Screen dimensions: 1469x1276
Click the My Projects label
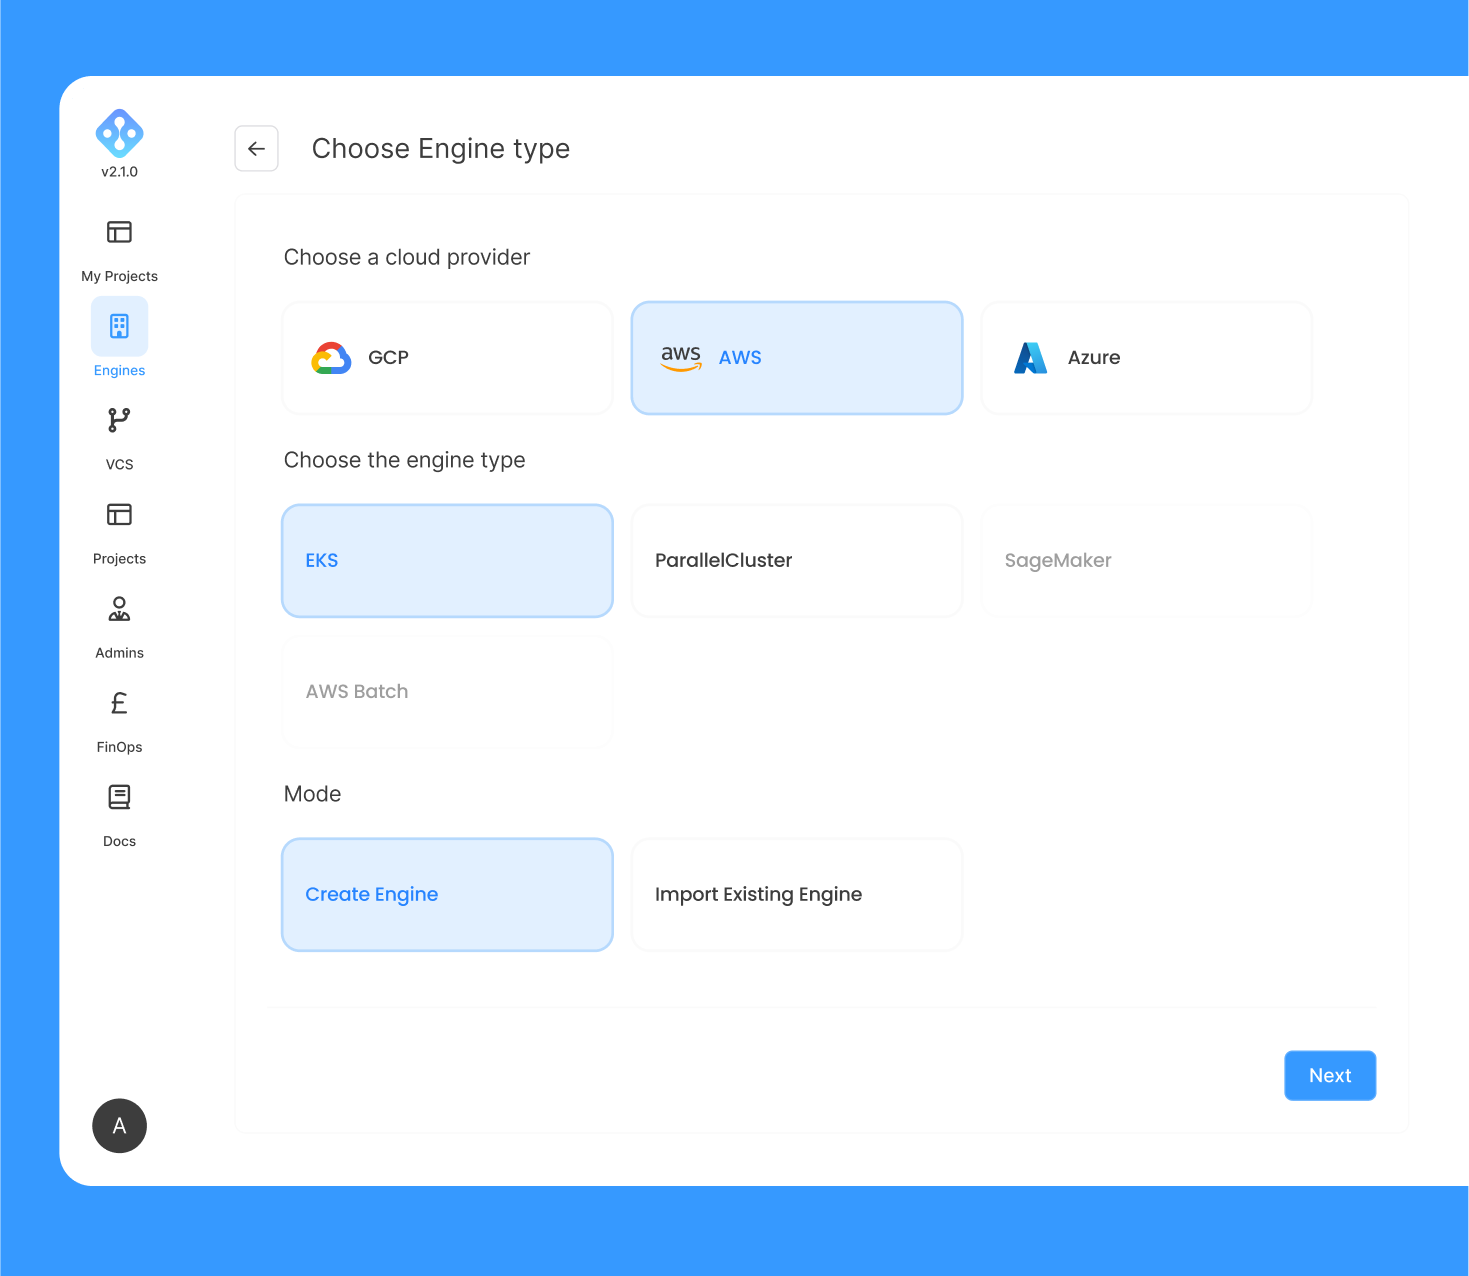coord(119,276)
